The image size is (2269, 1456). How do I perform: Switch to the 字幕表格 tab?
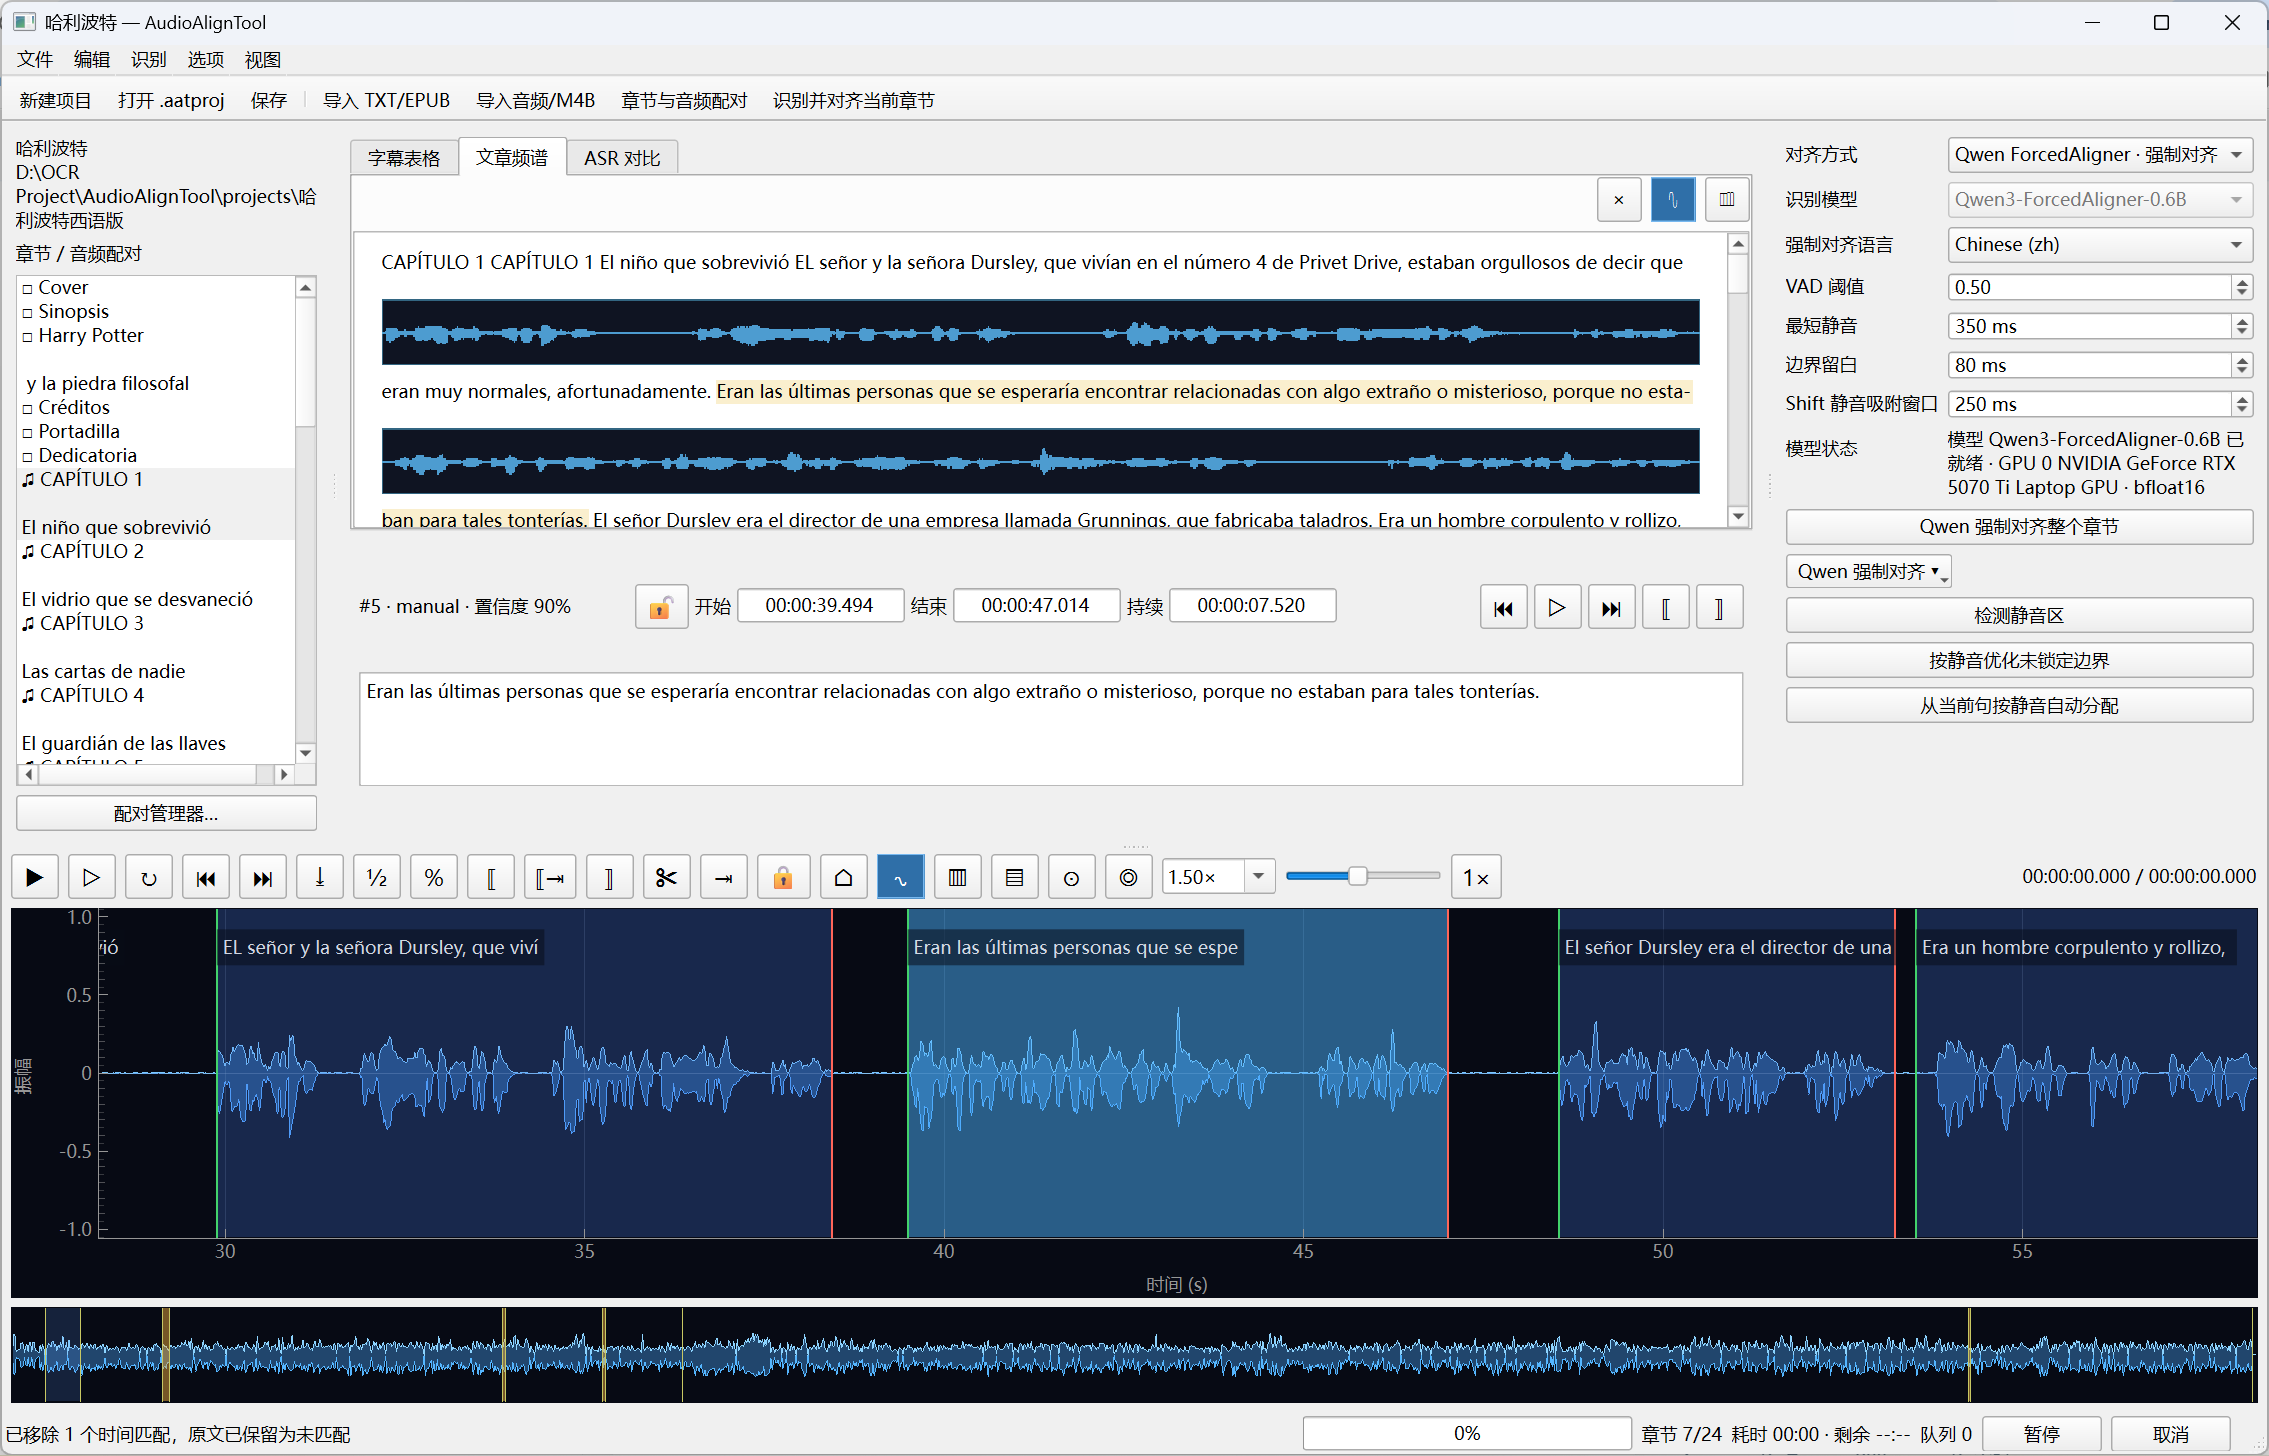pyautogui.click(x=404, y=158)
